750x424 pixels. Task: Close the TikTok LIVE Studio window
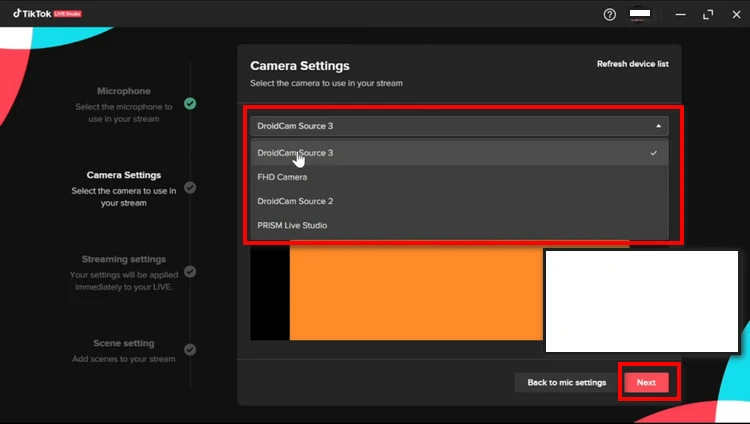coord(736,15)
